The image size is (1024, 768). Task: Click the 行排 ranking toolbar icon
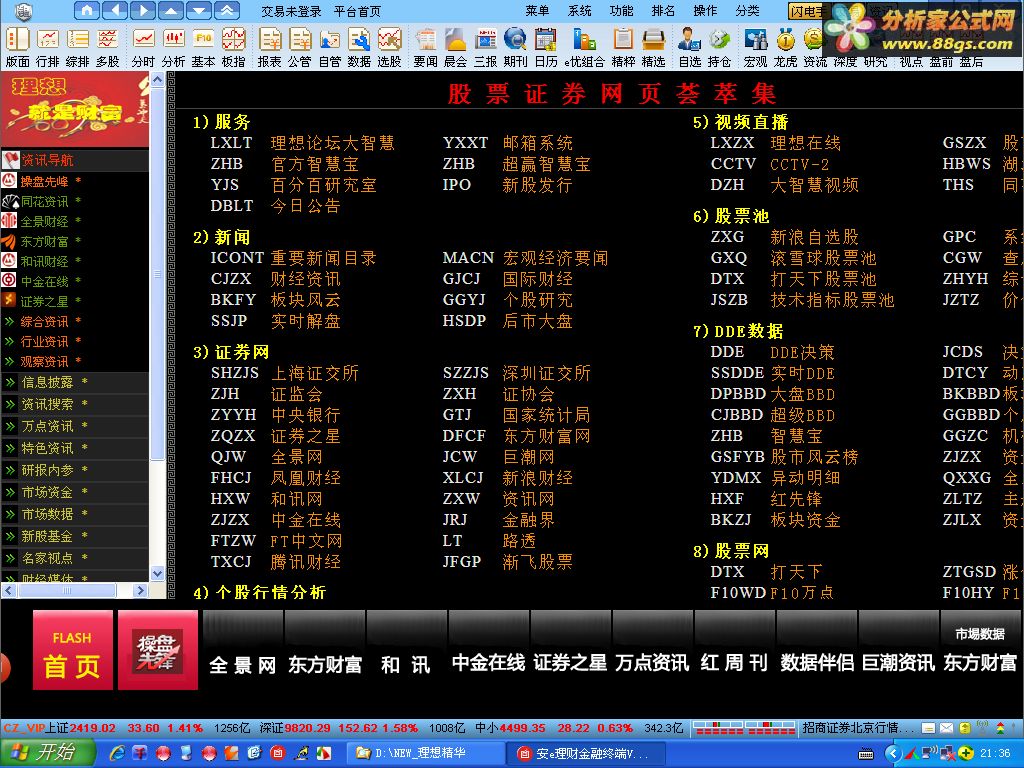coord(48,47)
